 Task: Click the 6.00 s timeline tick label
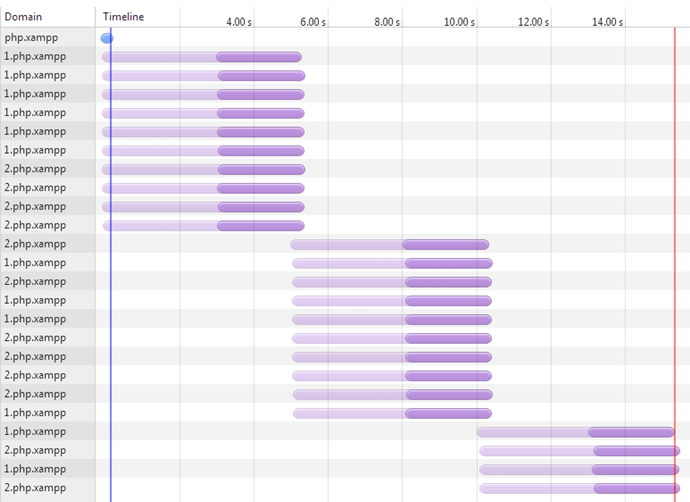[313, 22]
